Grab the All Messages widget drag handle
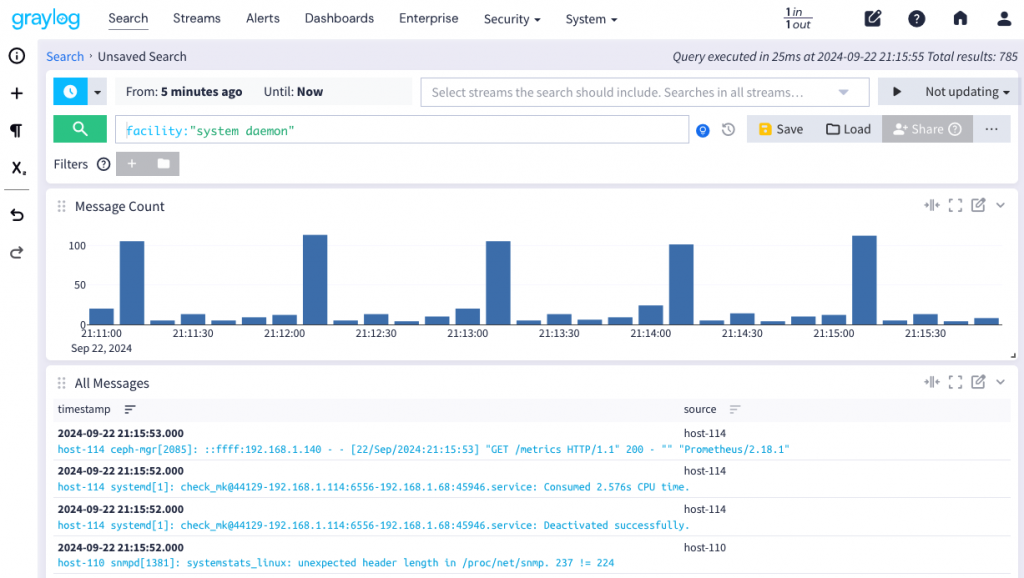Image resolution: width=1024 pixels, height=578 pixels. coord(61,383)
